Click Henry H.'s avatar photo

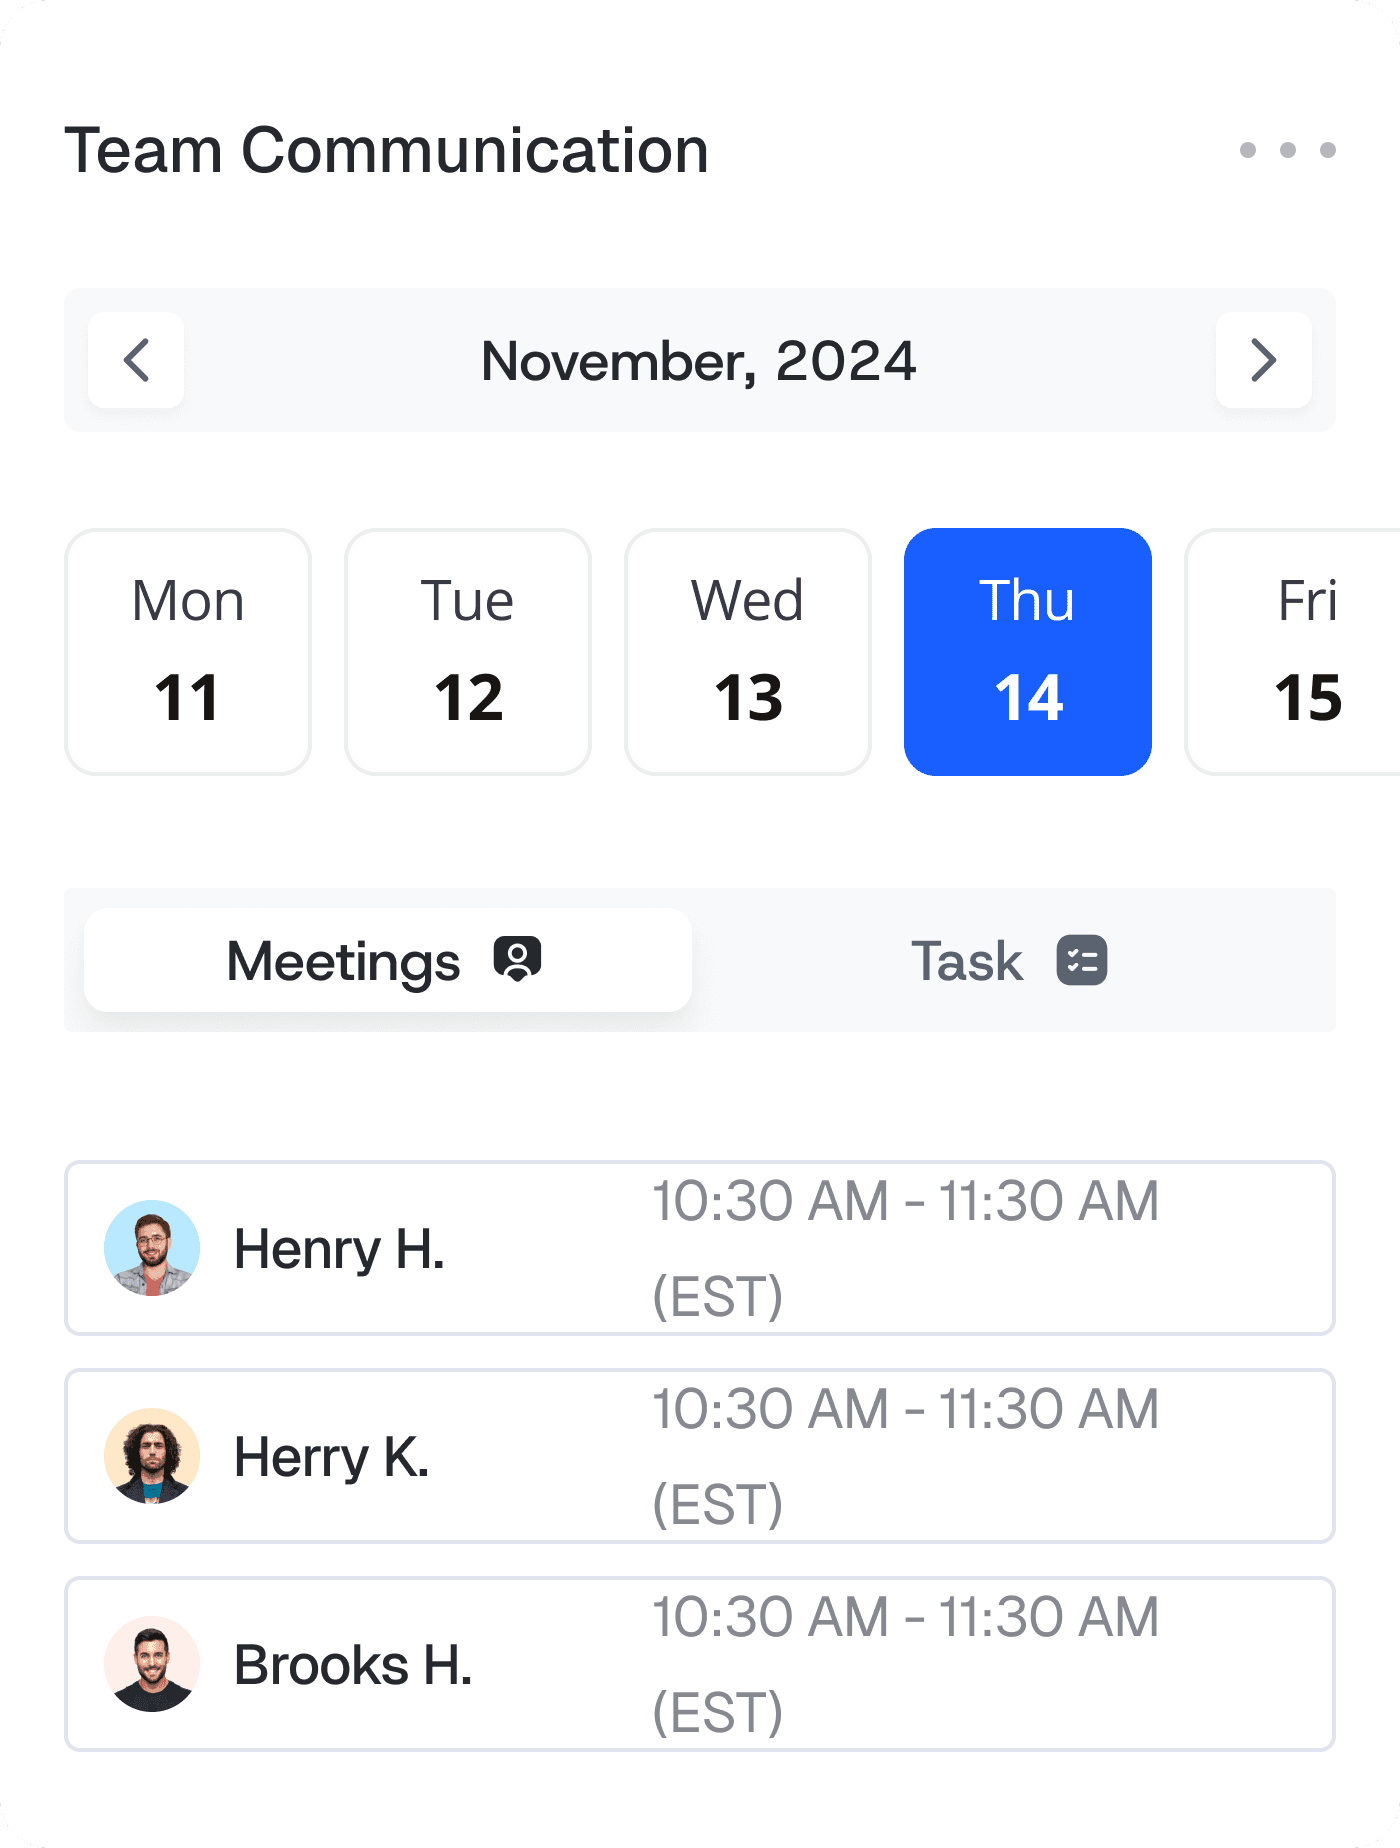[x=152, y=1248]
